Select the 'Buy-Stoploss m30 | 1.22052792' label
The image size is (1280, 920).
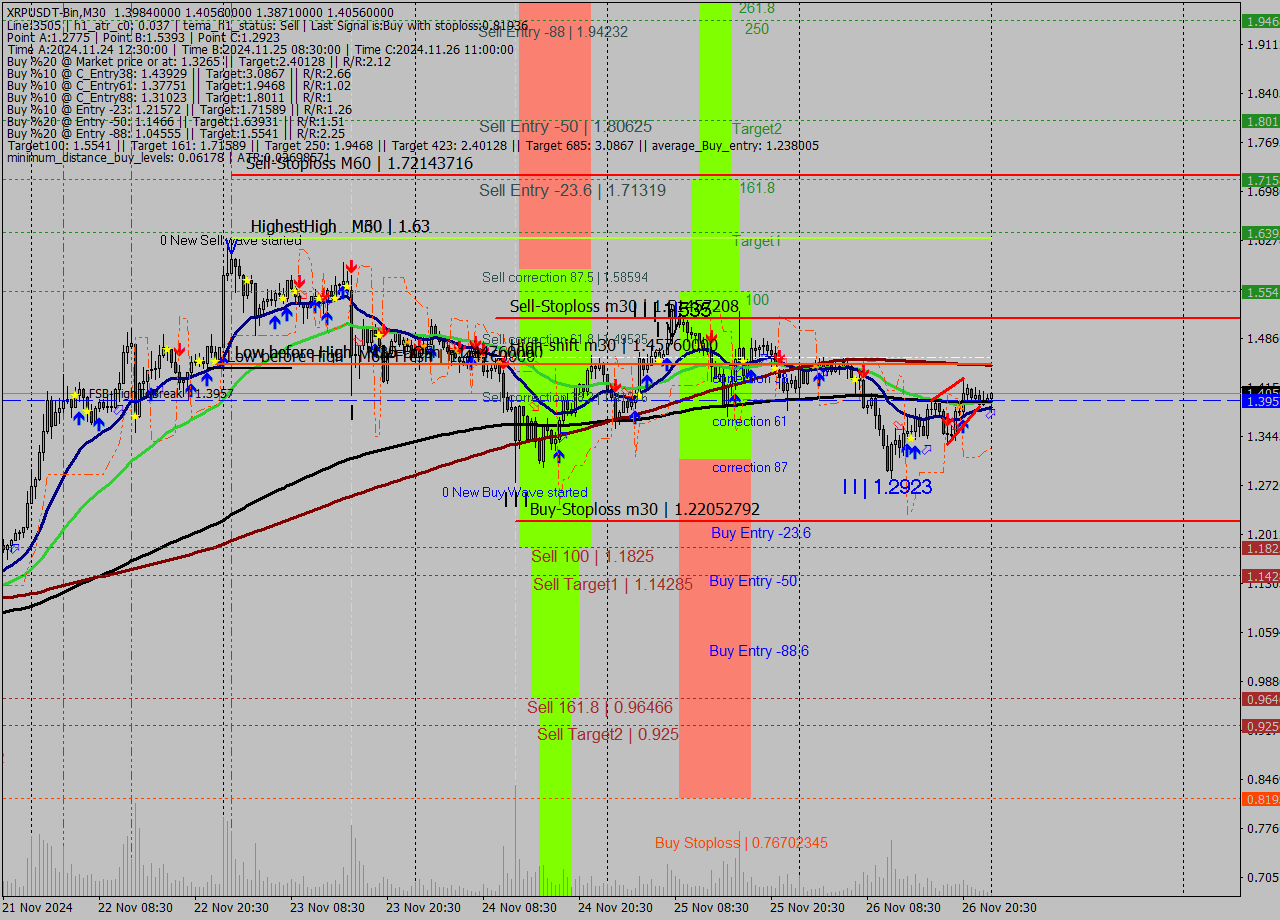click(x=645, y=509)
